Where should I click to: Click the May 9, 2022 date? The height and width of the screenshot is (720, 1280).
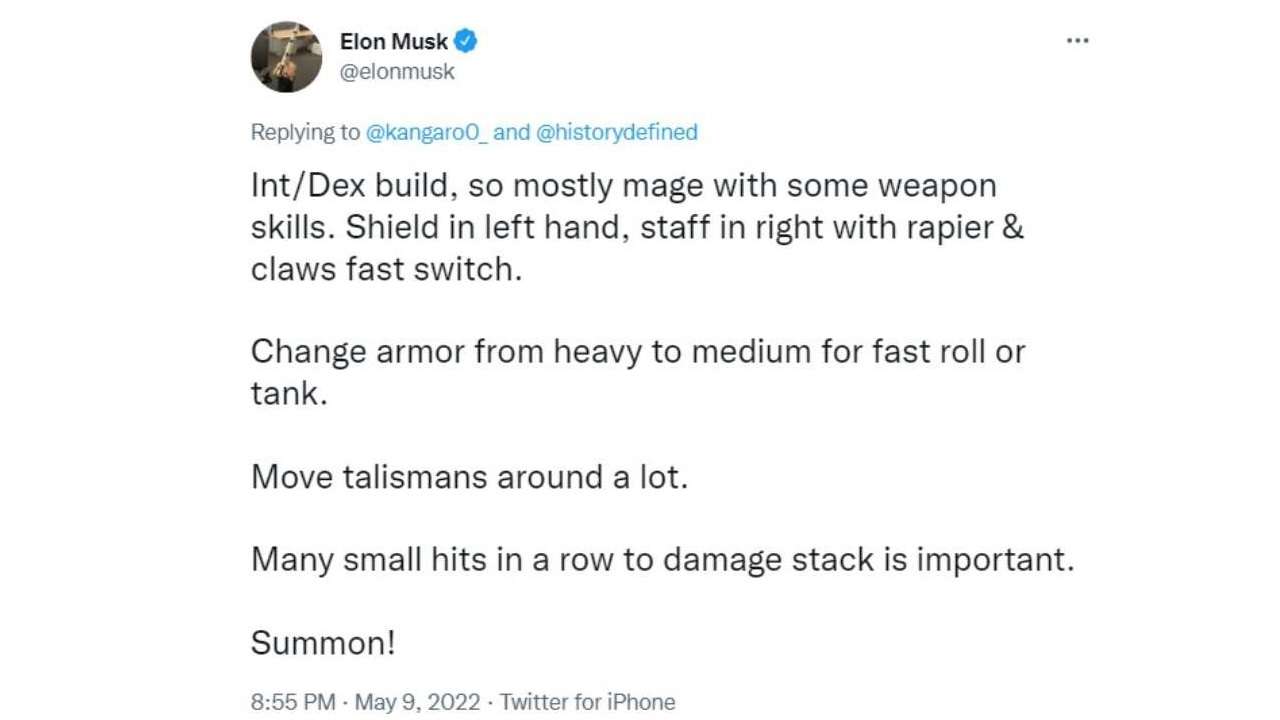[417, 702]
